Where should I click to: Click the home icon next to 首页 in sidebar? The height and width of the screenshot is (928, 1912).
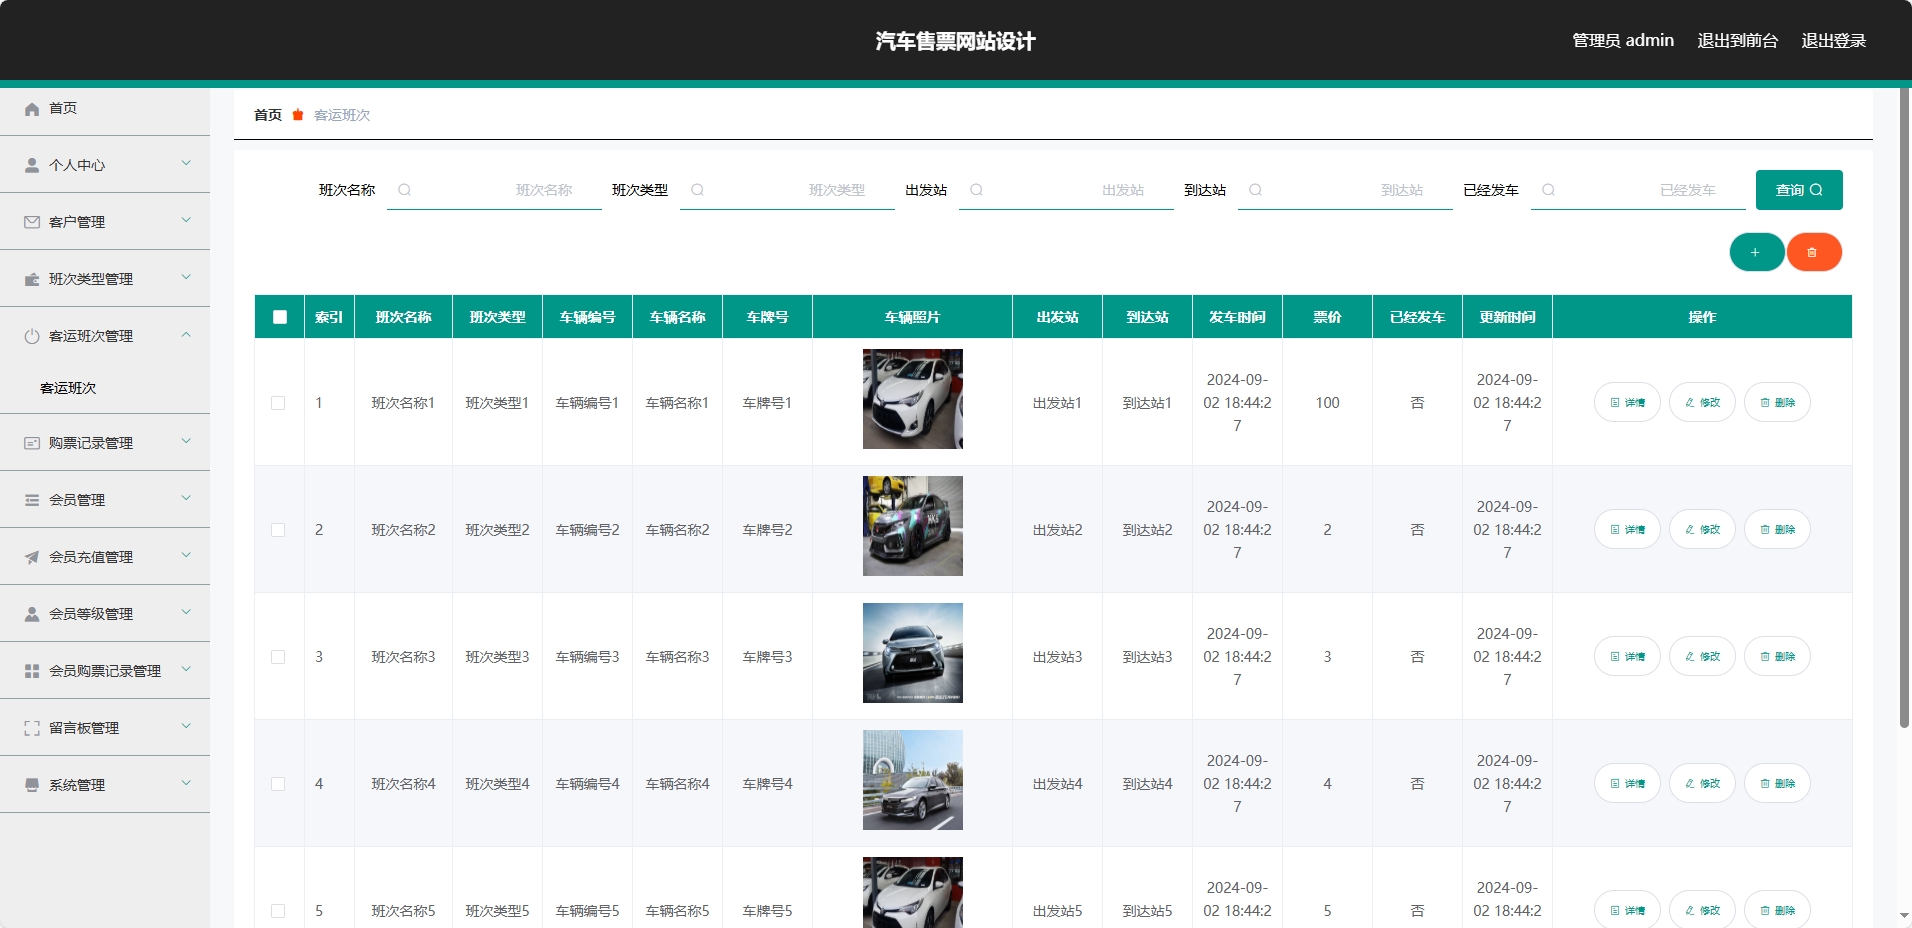[31, 109]
